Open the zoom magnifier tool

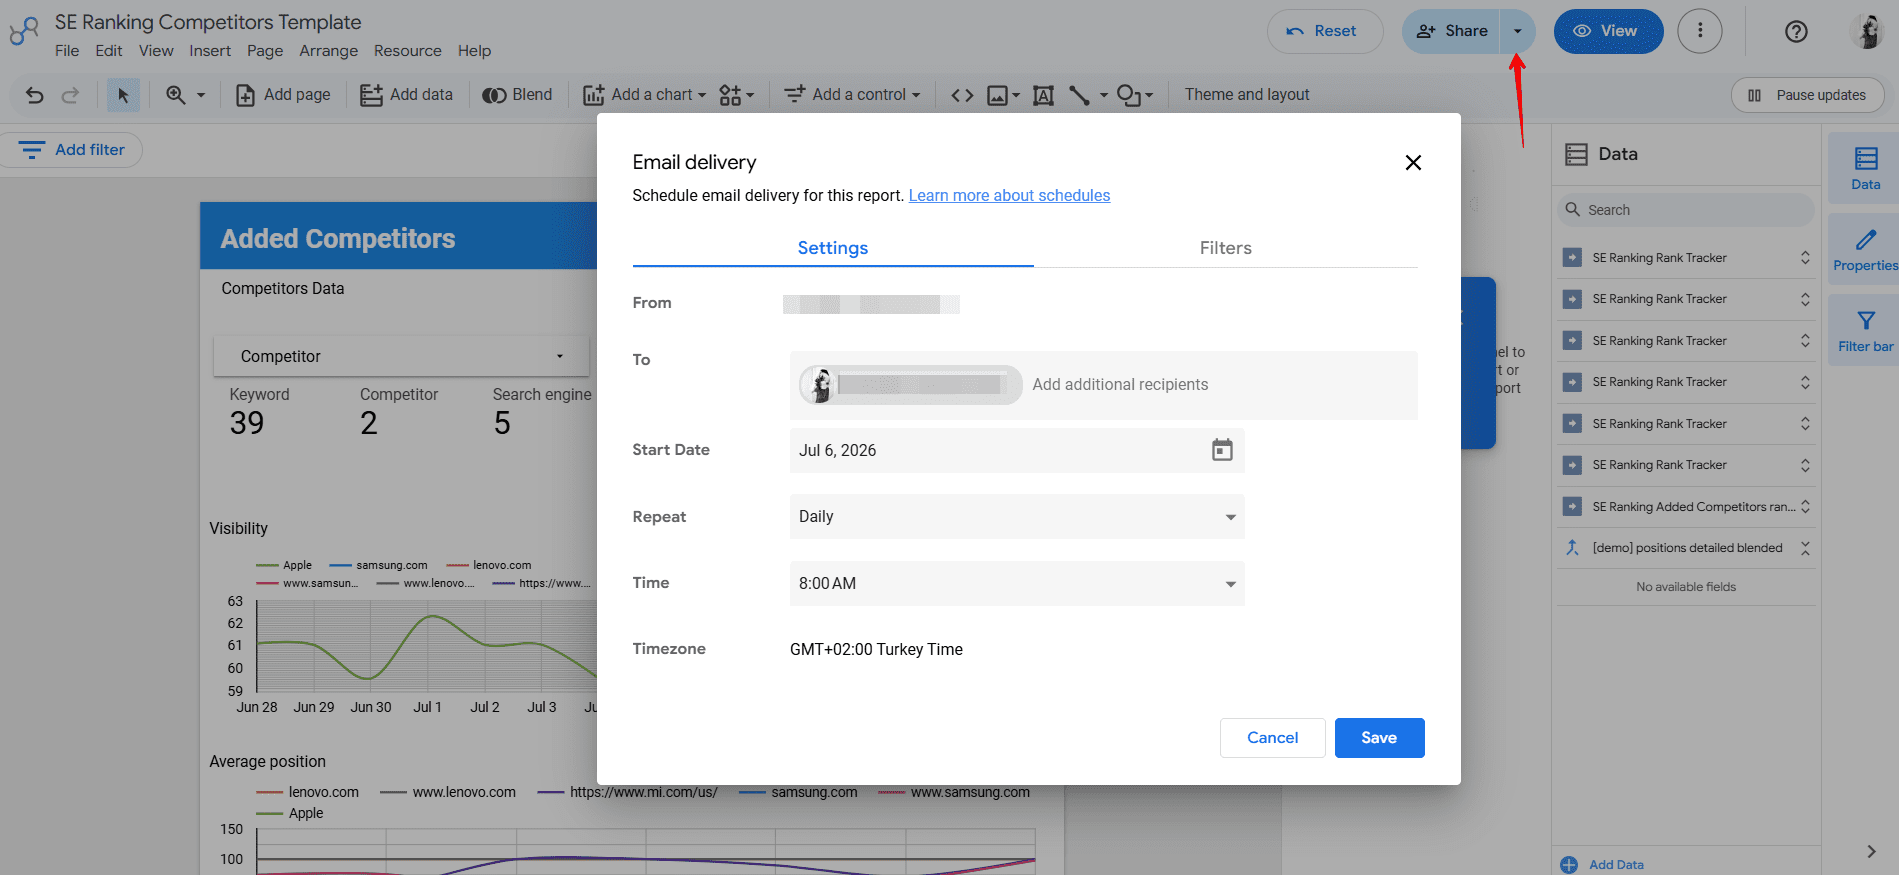pos(176,95)
